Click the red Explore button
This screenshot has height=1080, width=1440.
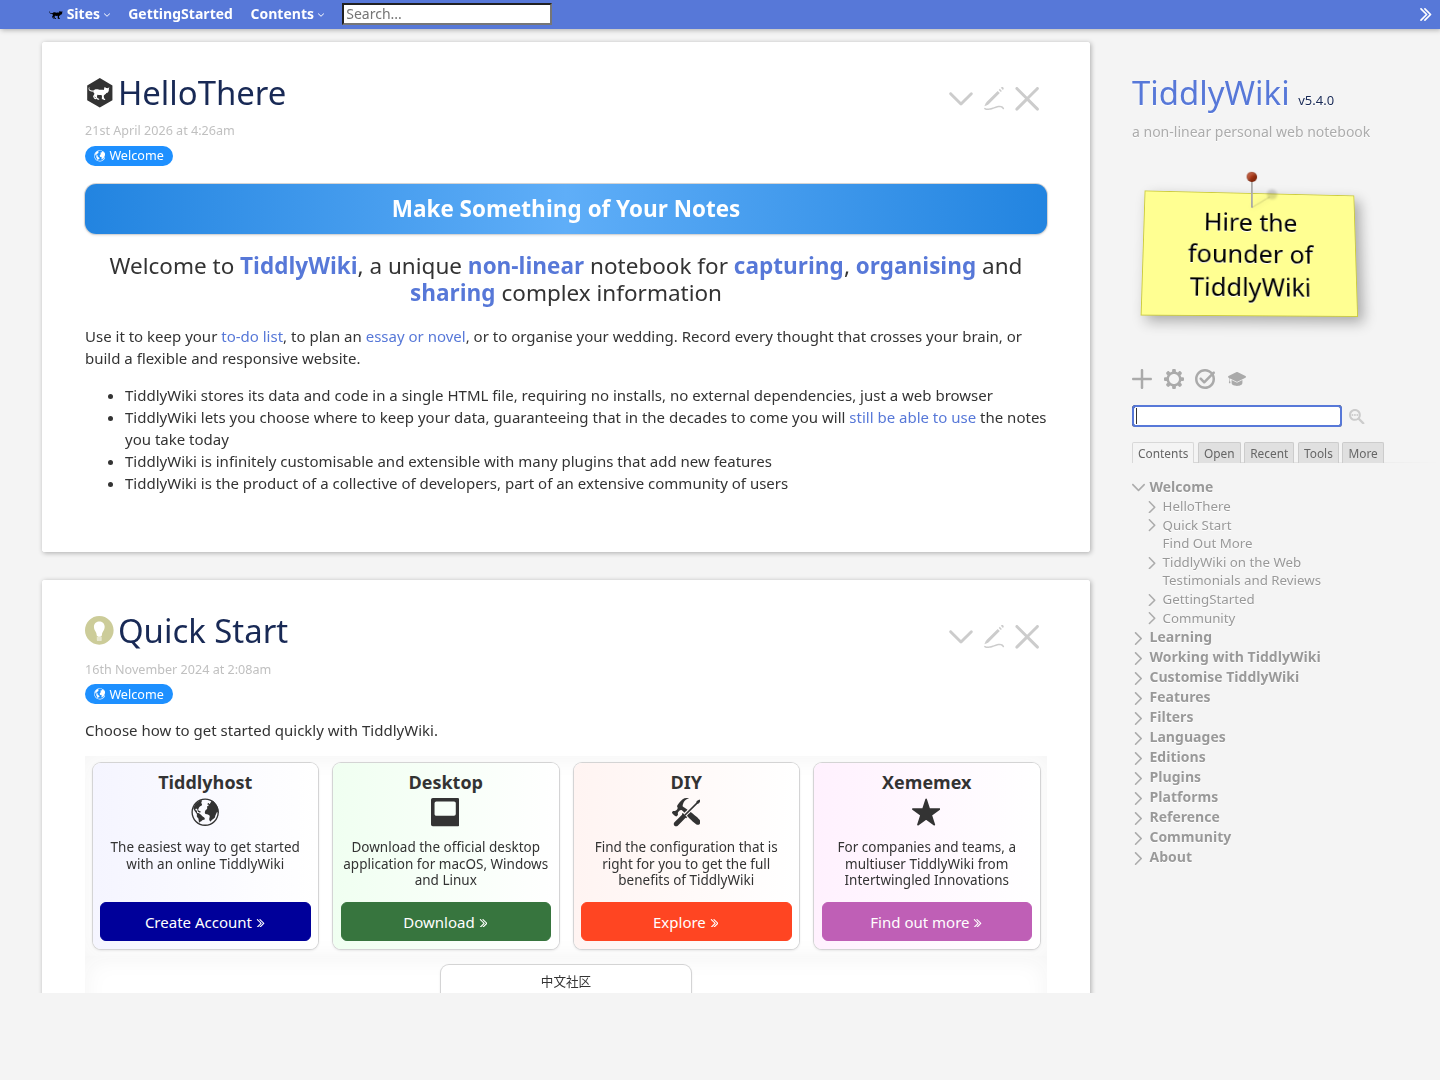(x=686, y=922)
